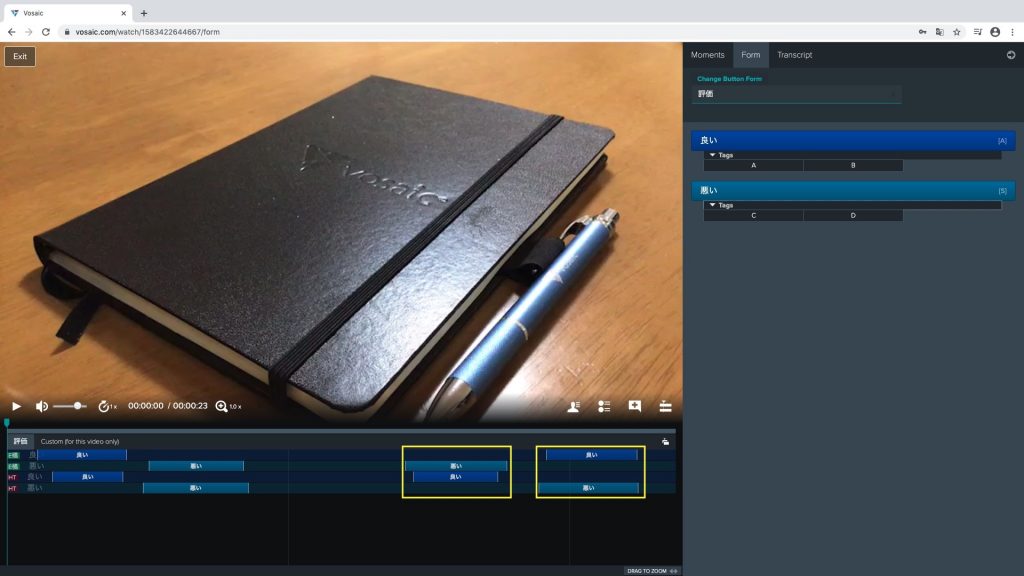This screenshot has width=1024, height=576.
Task: Click the first 良い moment in top row
Action: [x=82, y=455]
